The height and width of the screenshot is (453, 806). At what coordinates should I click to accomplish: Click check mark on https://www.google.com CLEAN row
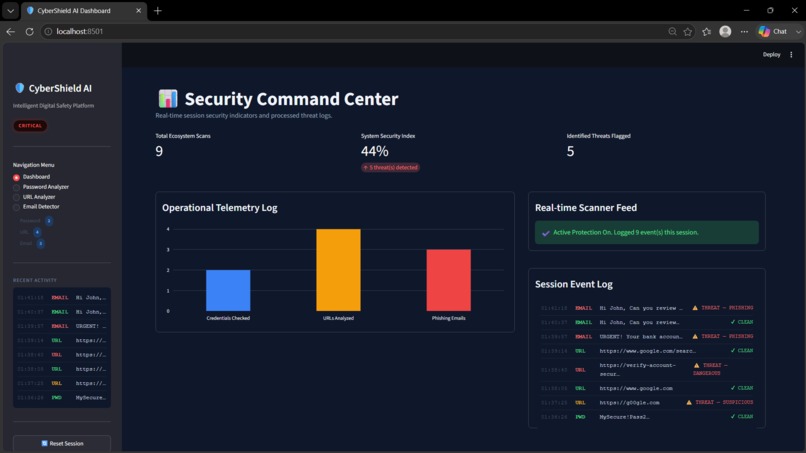tap(733, 388)
